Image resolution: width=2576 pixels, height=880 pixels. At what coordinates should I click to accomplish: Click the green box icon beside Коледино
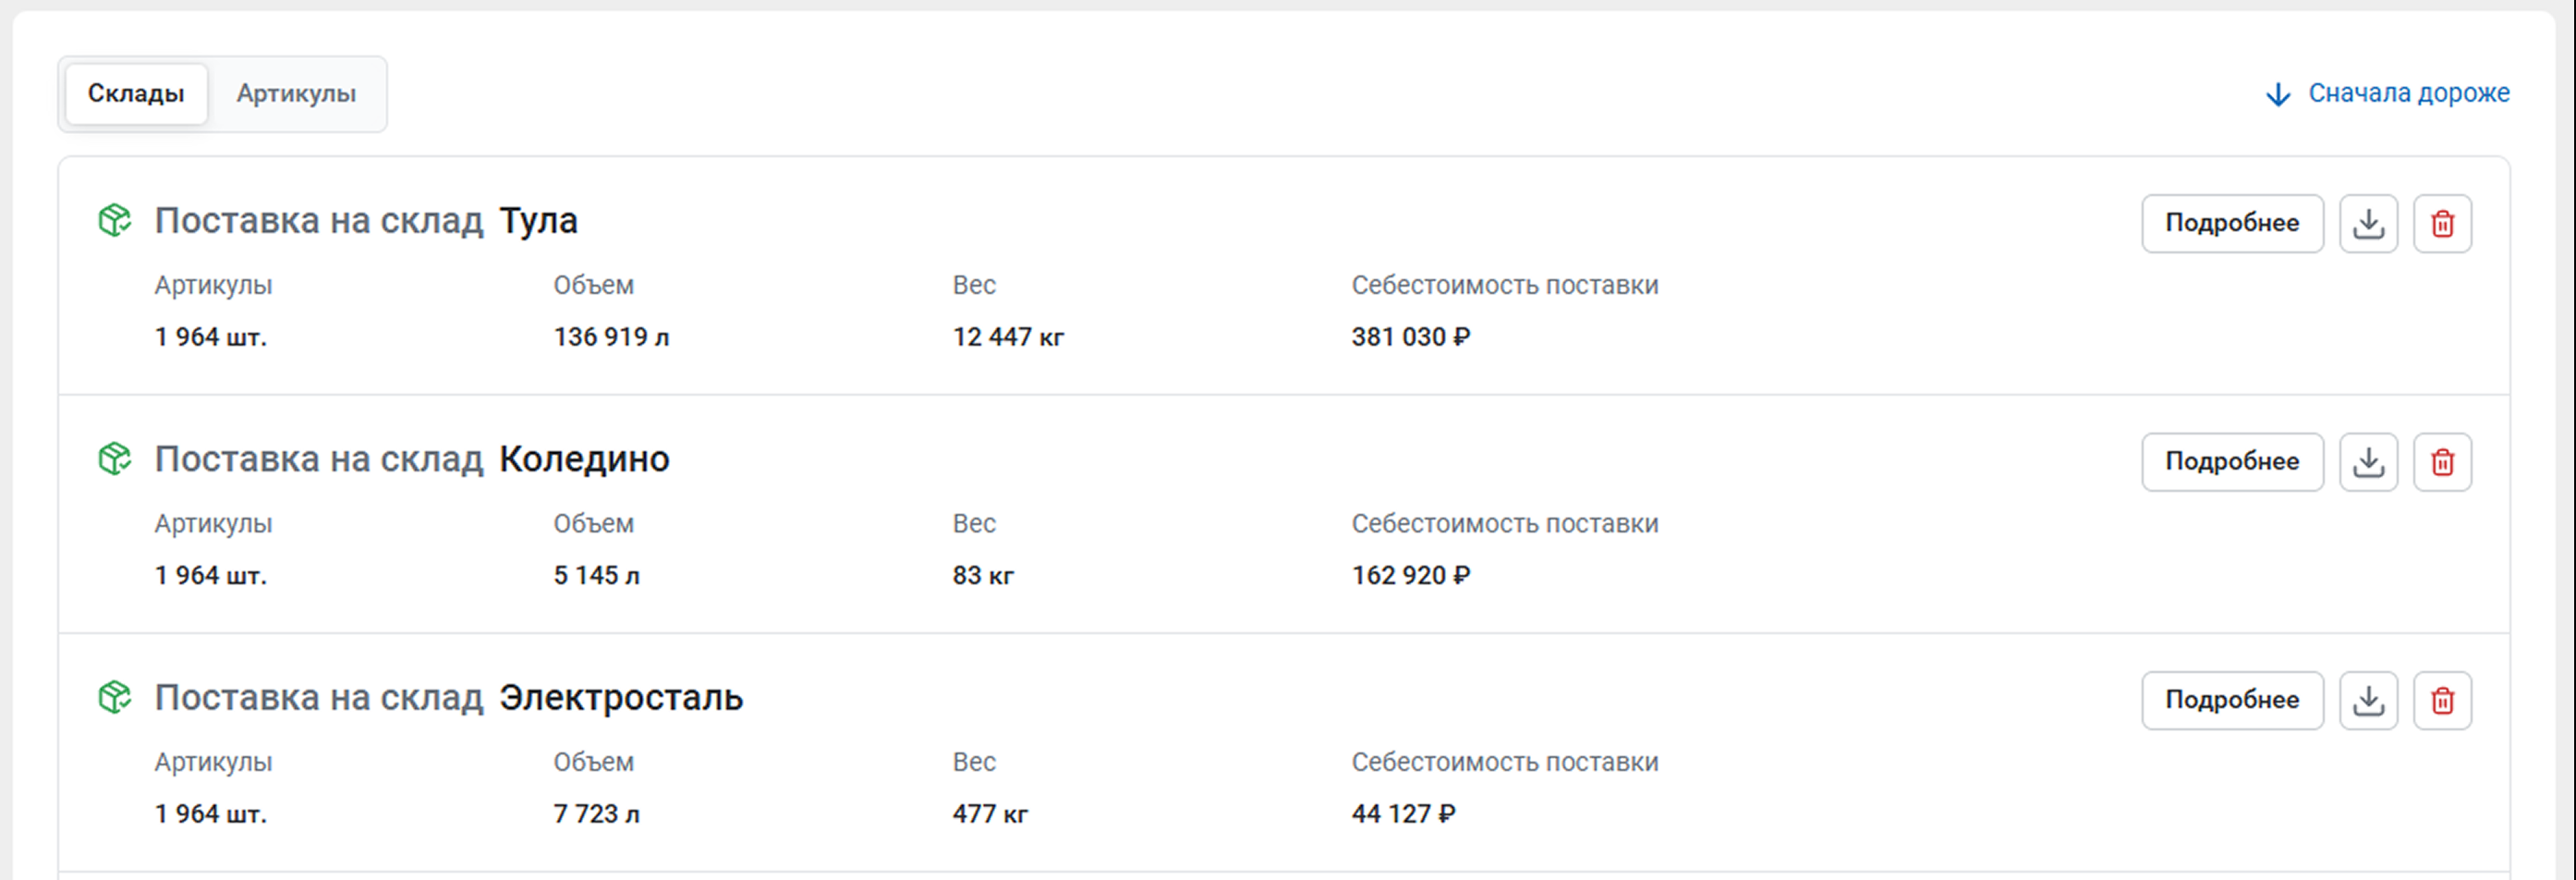115,459
